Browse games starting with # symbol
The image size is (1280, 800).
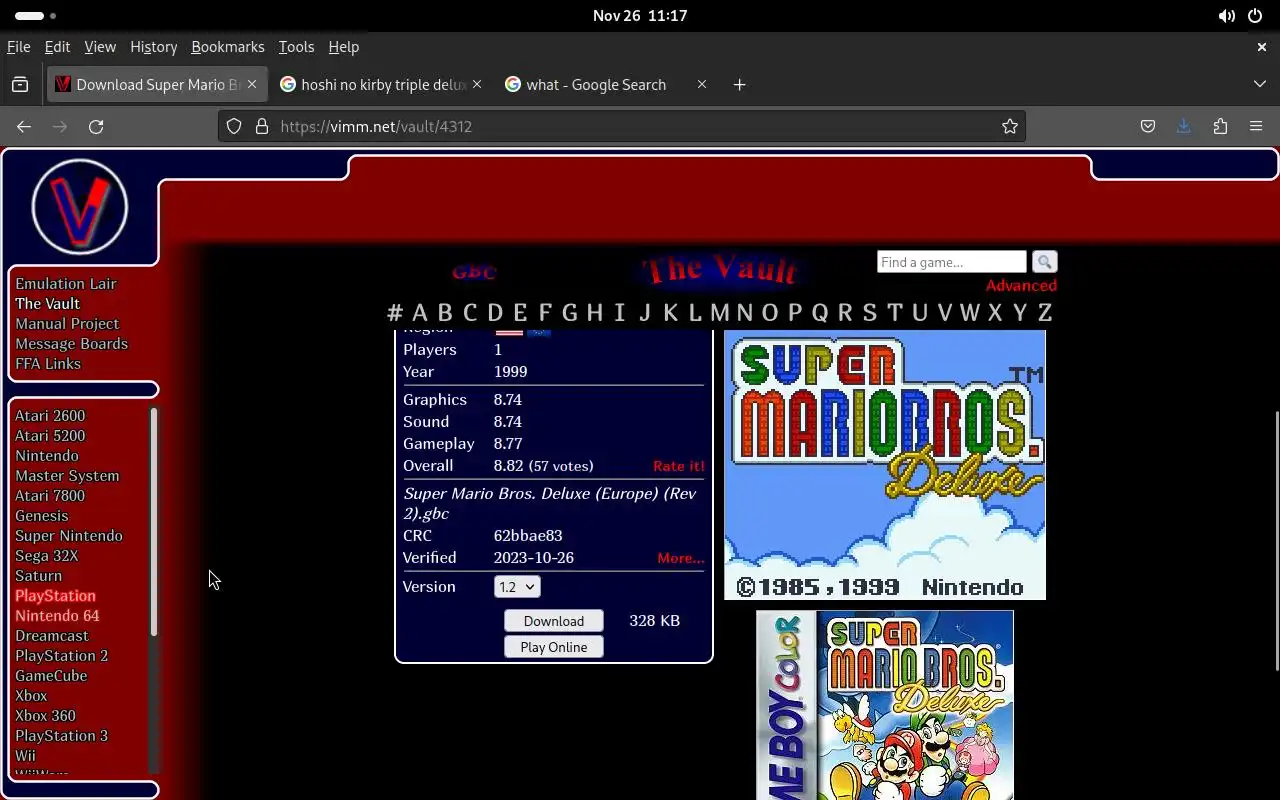tap(395, 313)
